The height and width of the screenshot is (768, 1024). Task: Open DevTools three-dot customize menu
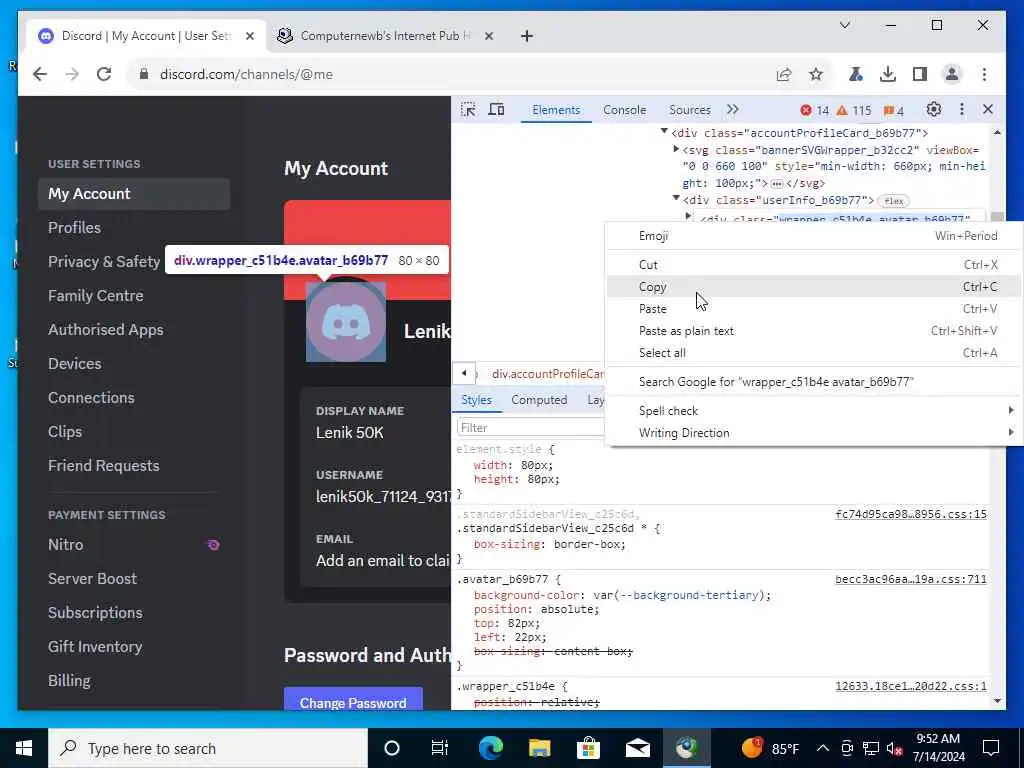[961, 110]
